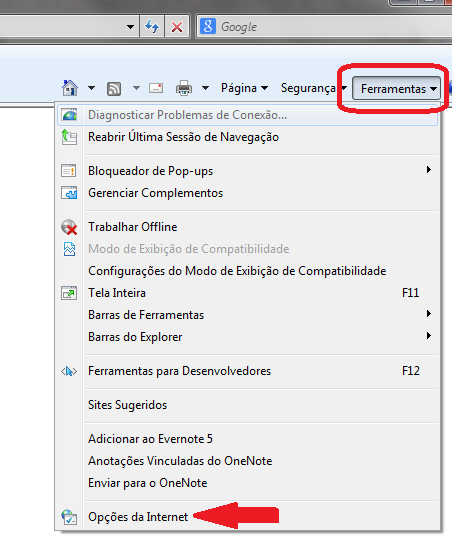Viewport: 452px width, 543px height.
Task: Open the address bar history dropdown
Action: 130,26
